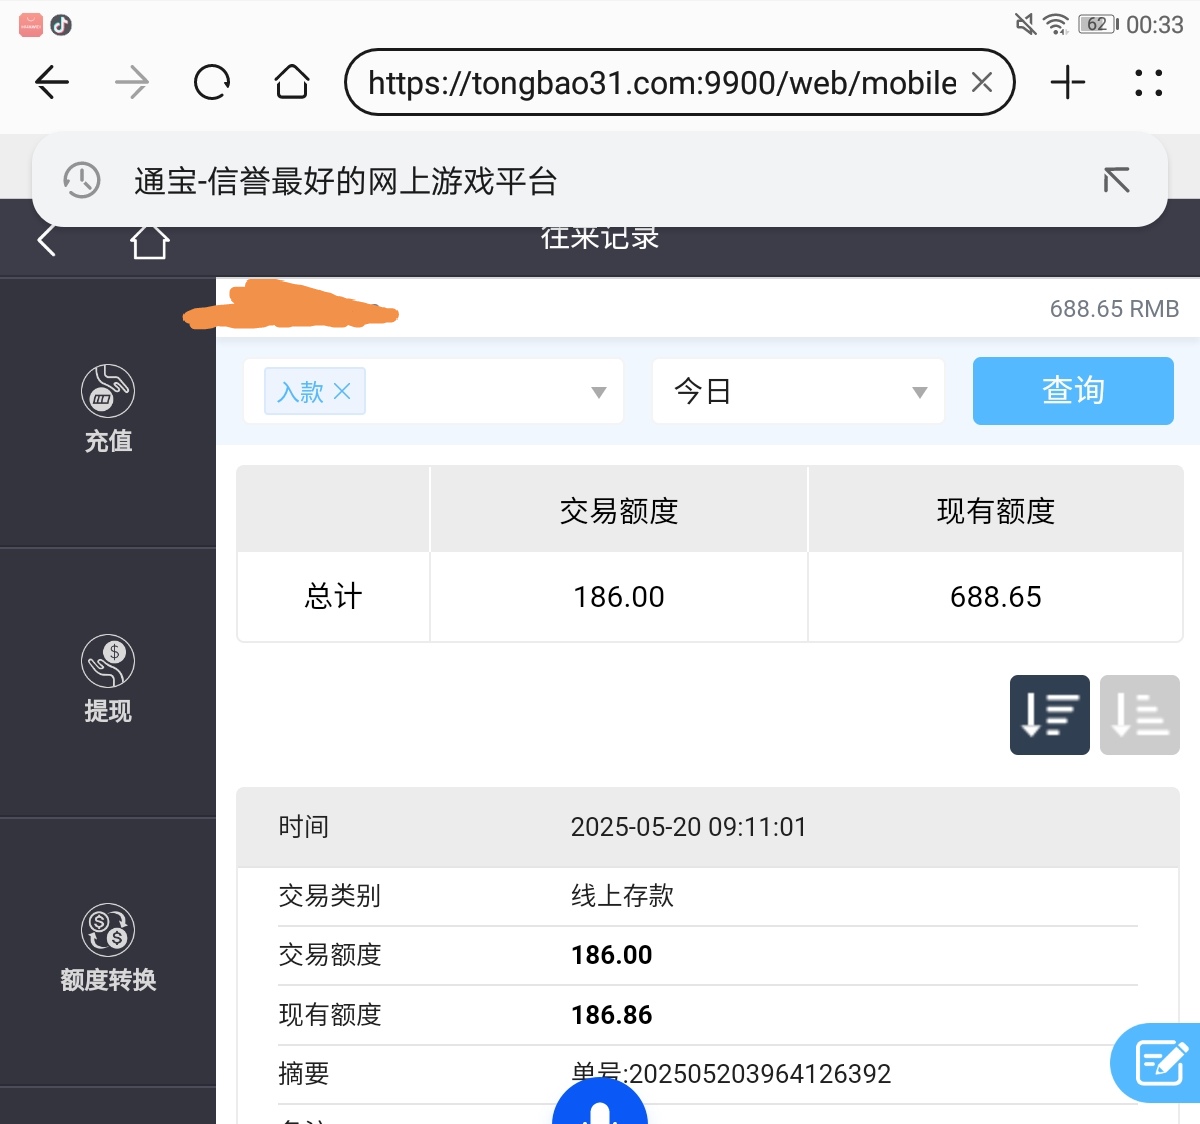This screenshot has width=1200, height=1124.
Task: Open a new browser tab
Action: [x=1068, y=82]
